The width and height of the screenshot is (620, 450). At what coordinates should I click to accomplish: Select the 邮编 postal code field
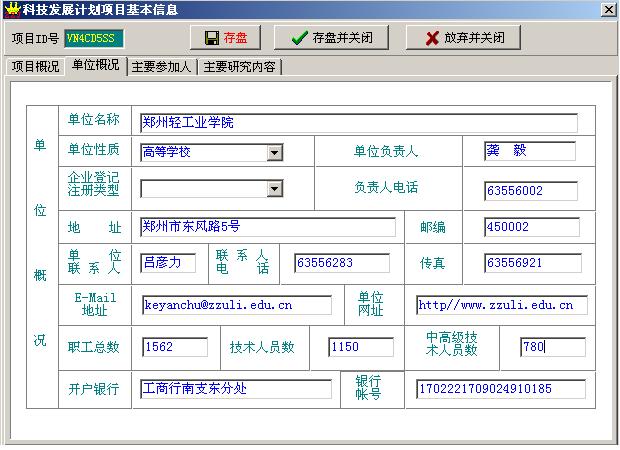click(530, 227)
